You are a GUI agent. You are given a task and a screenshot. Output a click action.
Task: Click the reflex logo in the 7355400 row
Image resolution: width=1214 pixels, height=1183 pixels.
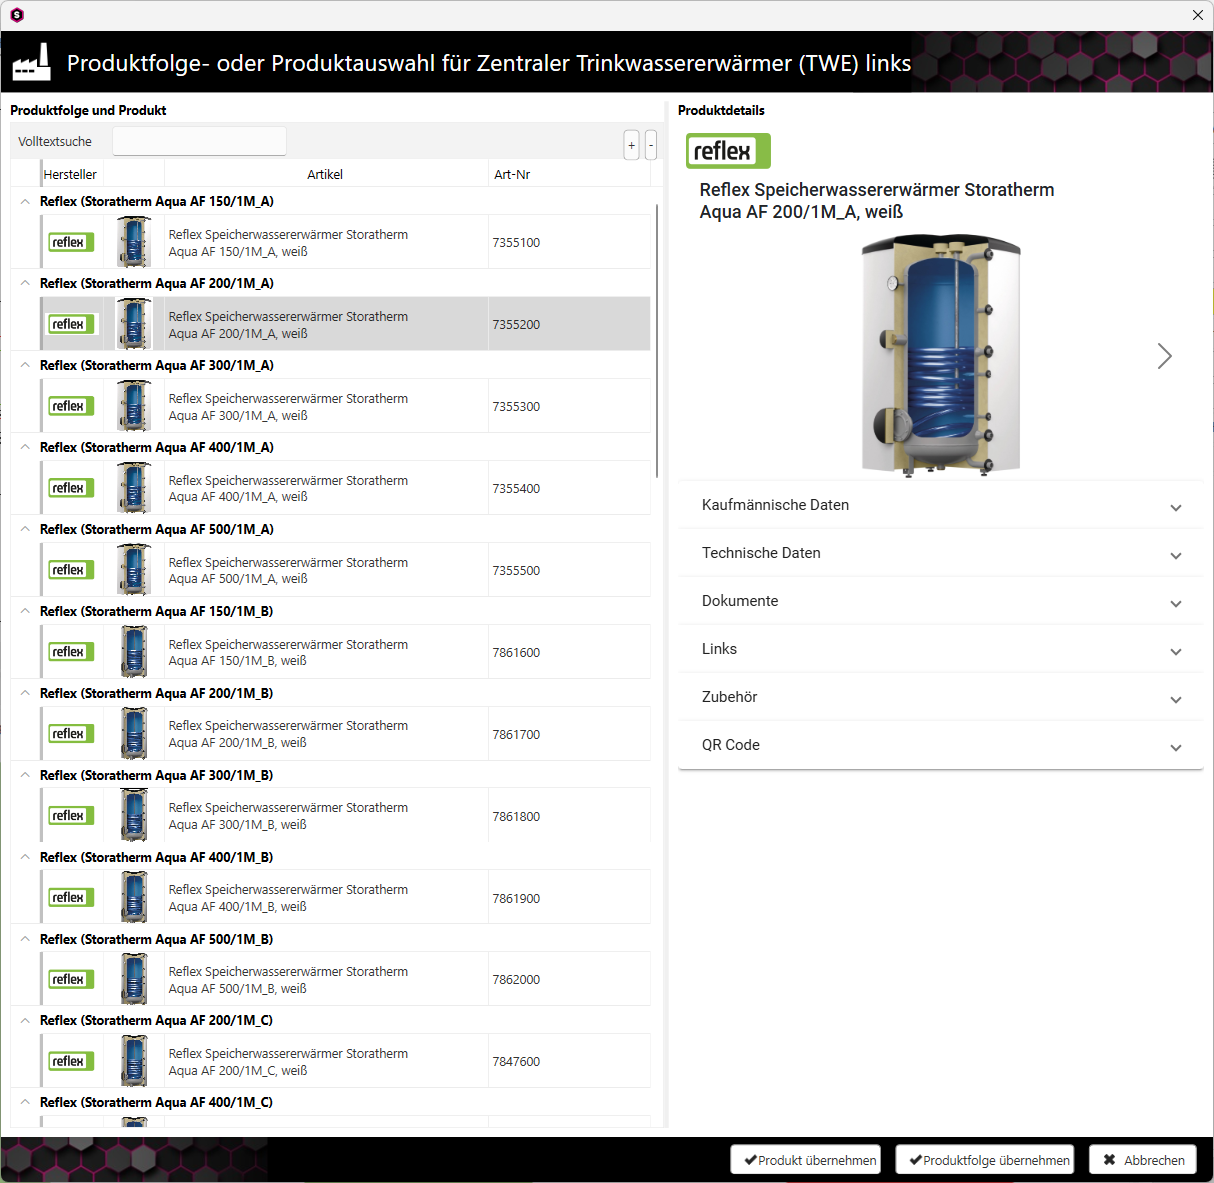click(71, 488)
